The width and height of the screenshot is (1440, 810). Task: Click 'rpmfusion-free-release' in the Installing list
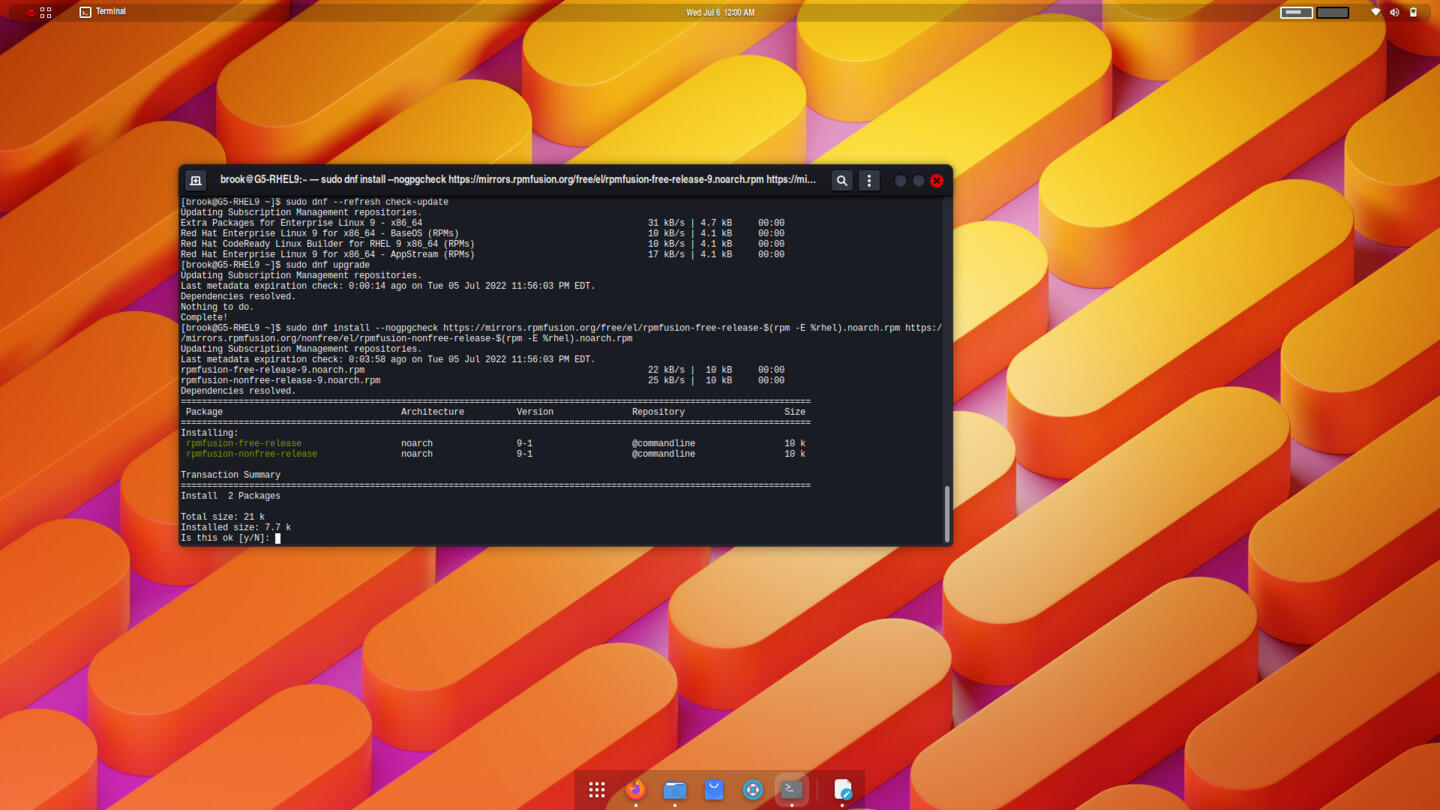[x=243, y=443]
